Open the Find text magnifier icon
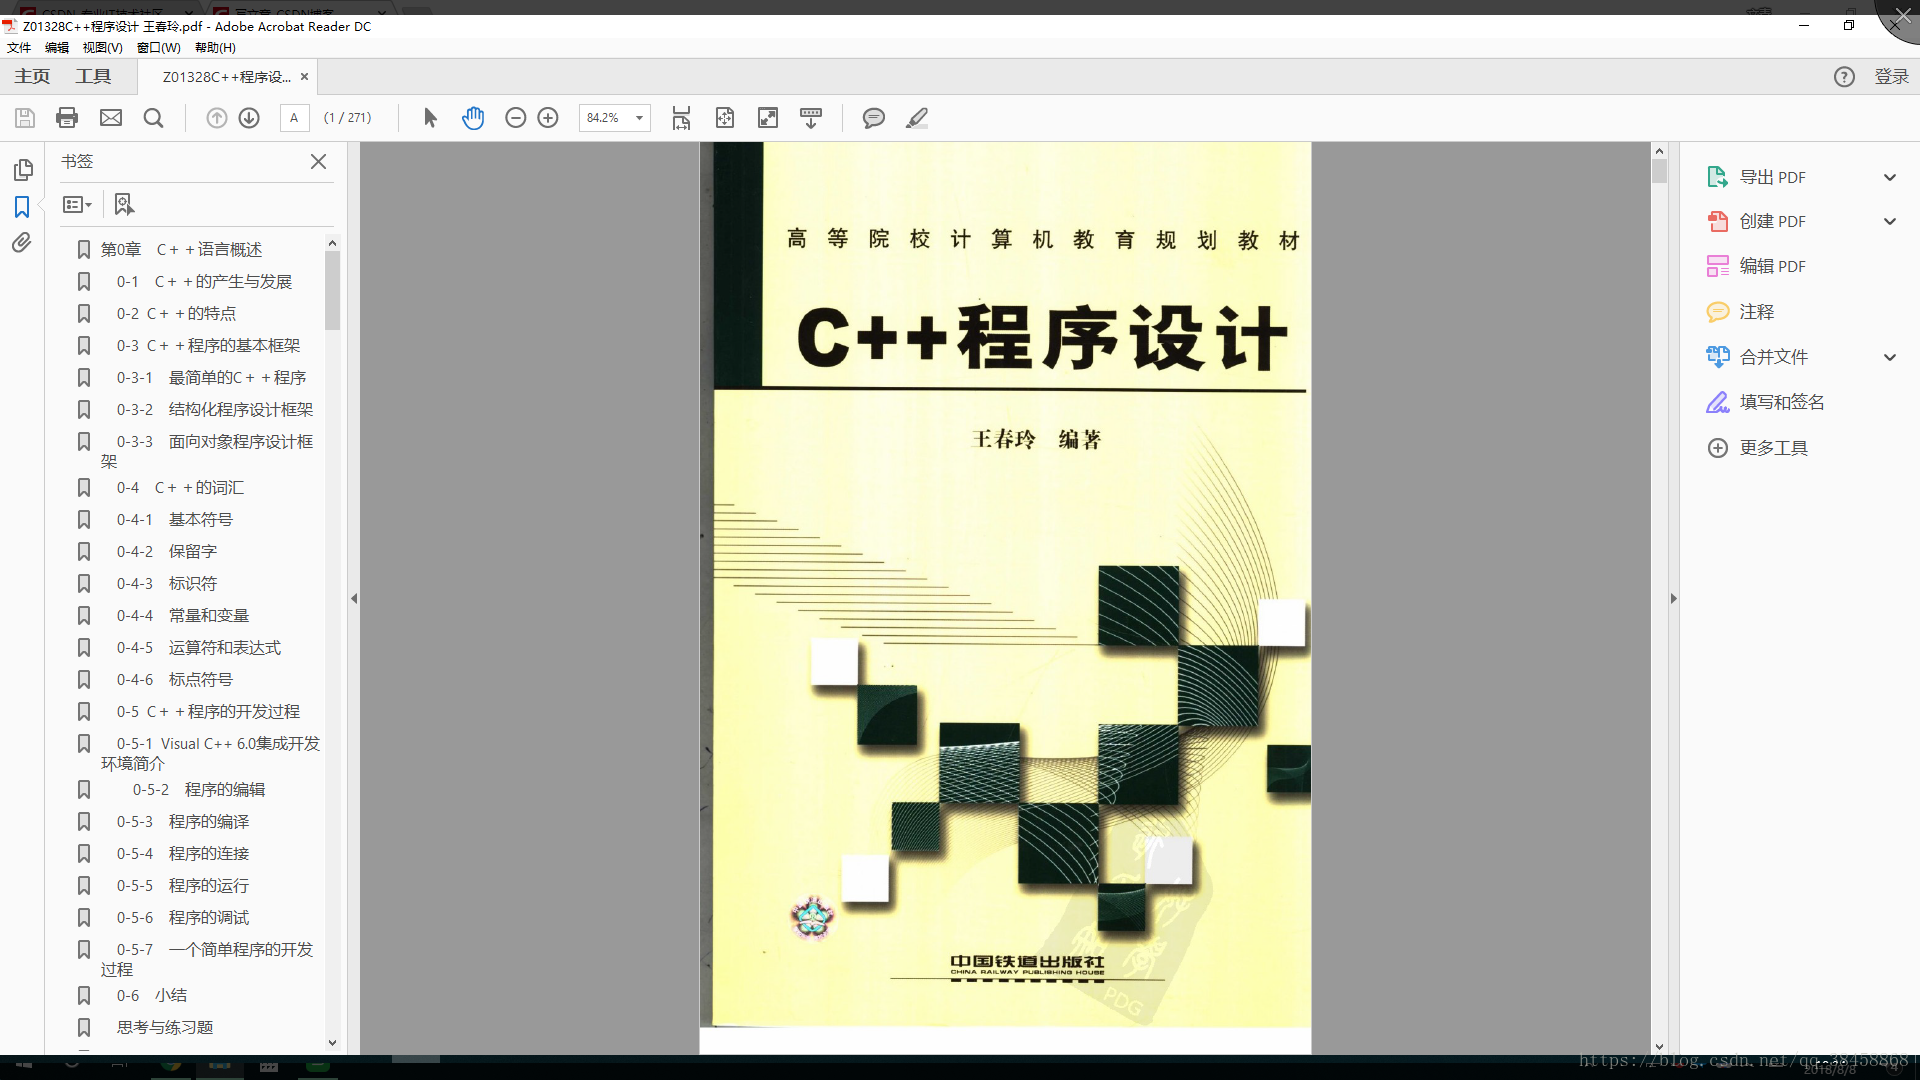The width and height of the screenshot is (1920, 1080). tap(153, 118)
